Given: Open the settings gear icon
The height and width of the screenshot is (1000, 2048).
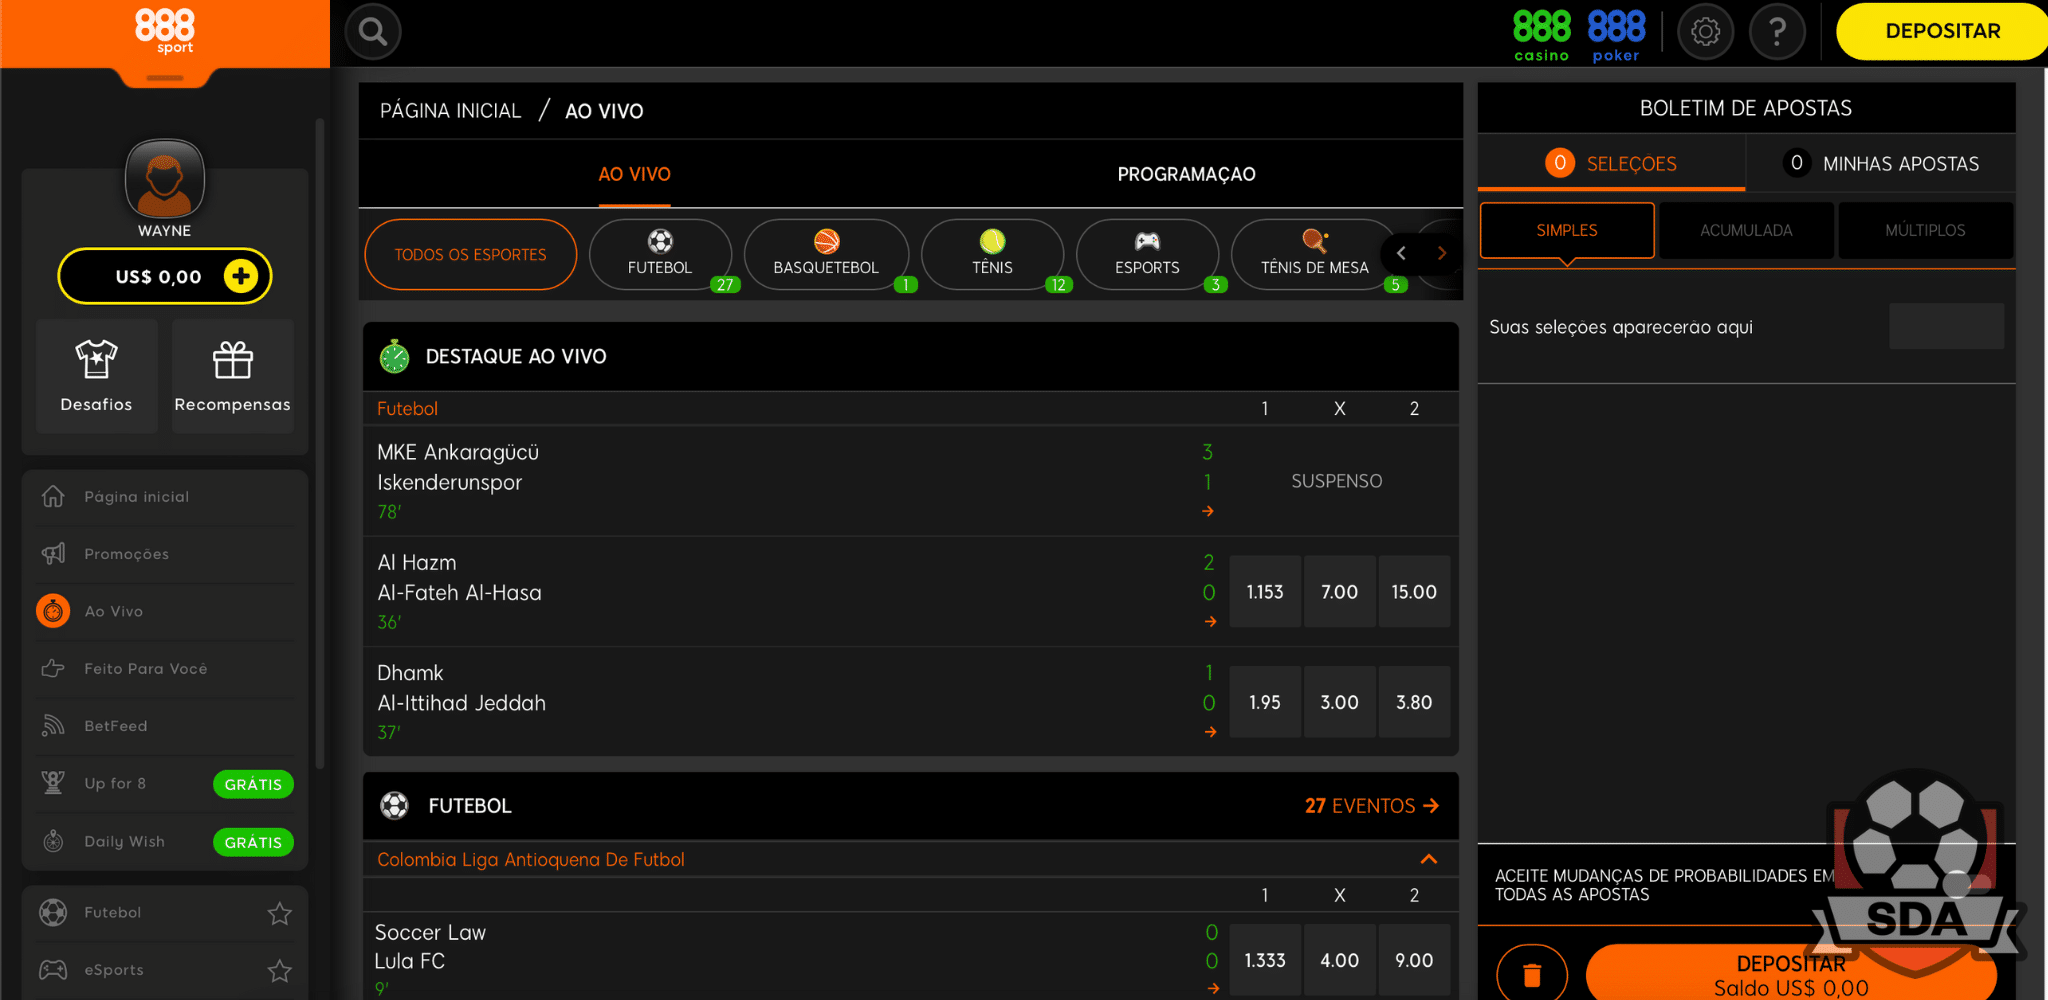Looking at the screenshot, I should coord(1705,32).
